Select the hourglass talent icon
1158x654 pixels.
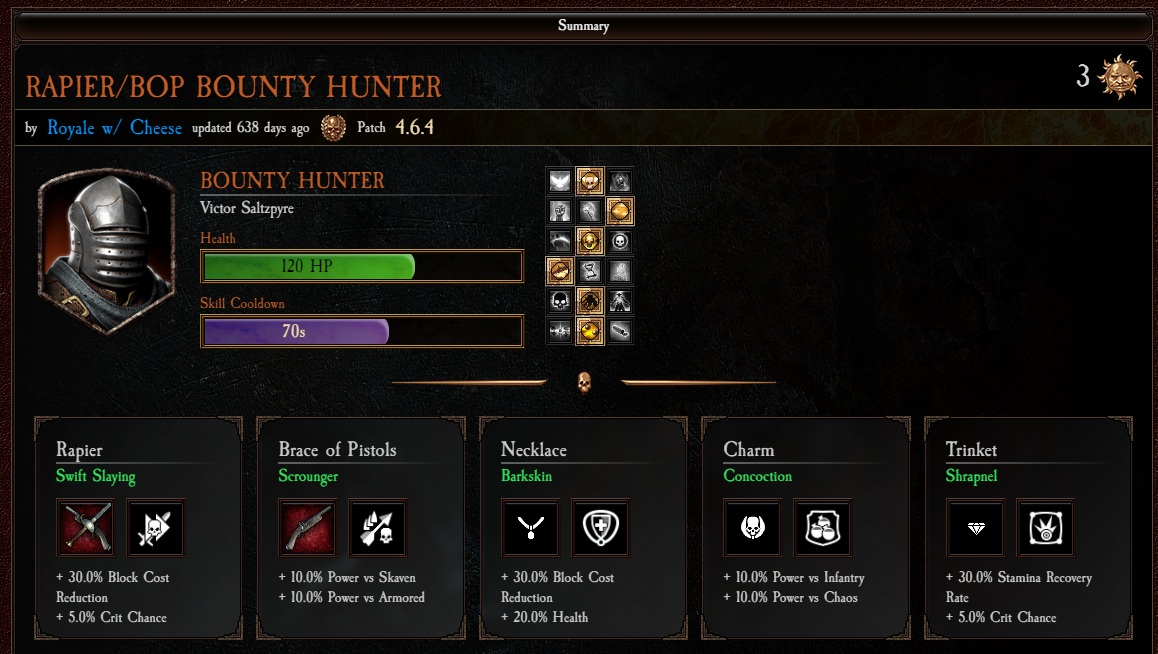coord(589,271)
